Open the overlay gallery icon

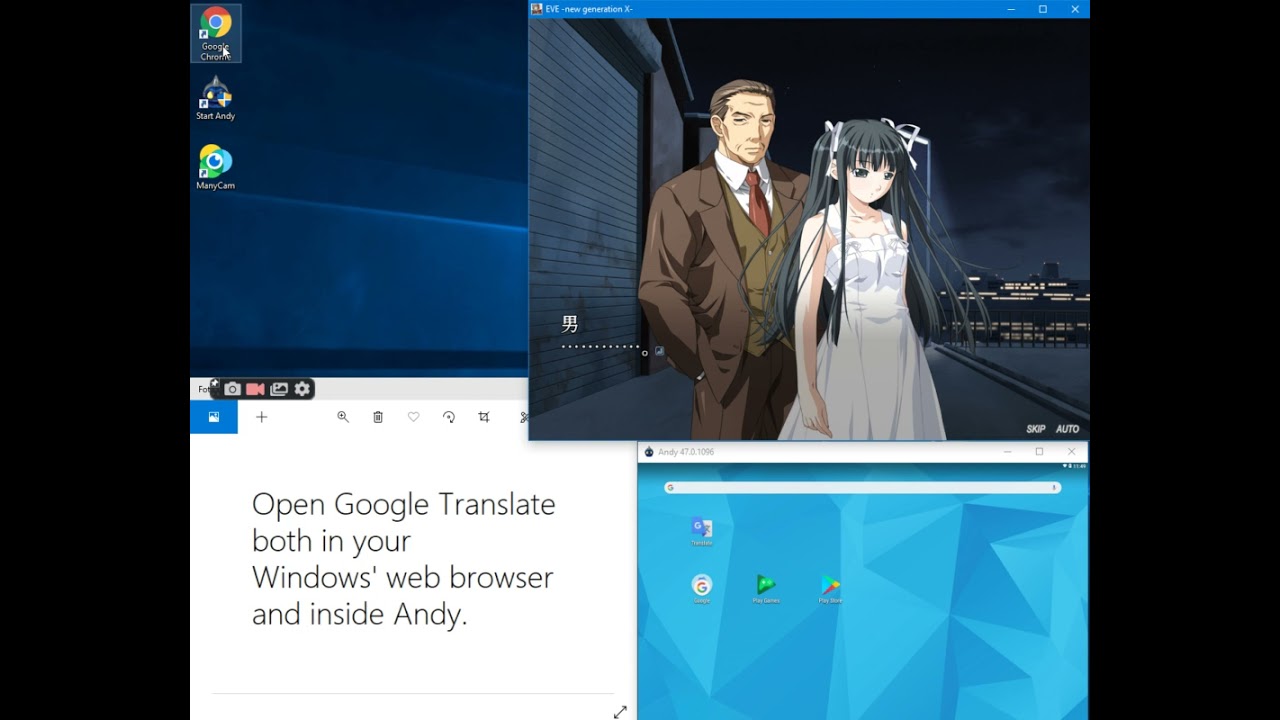tap(279, 389)
